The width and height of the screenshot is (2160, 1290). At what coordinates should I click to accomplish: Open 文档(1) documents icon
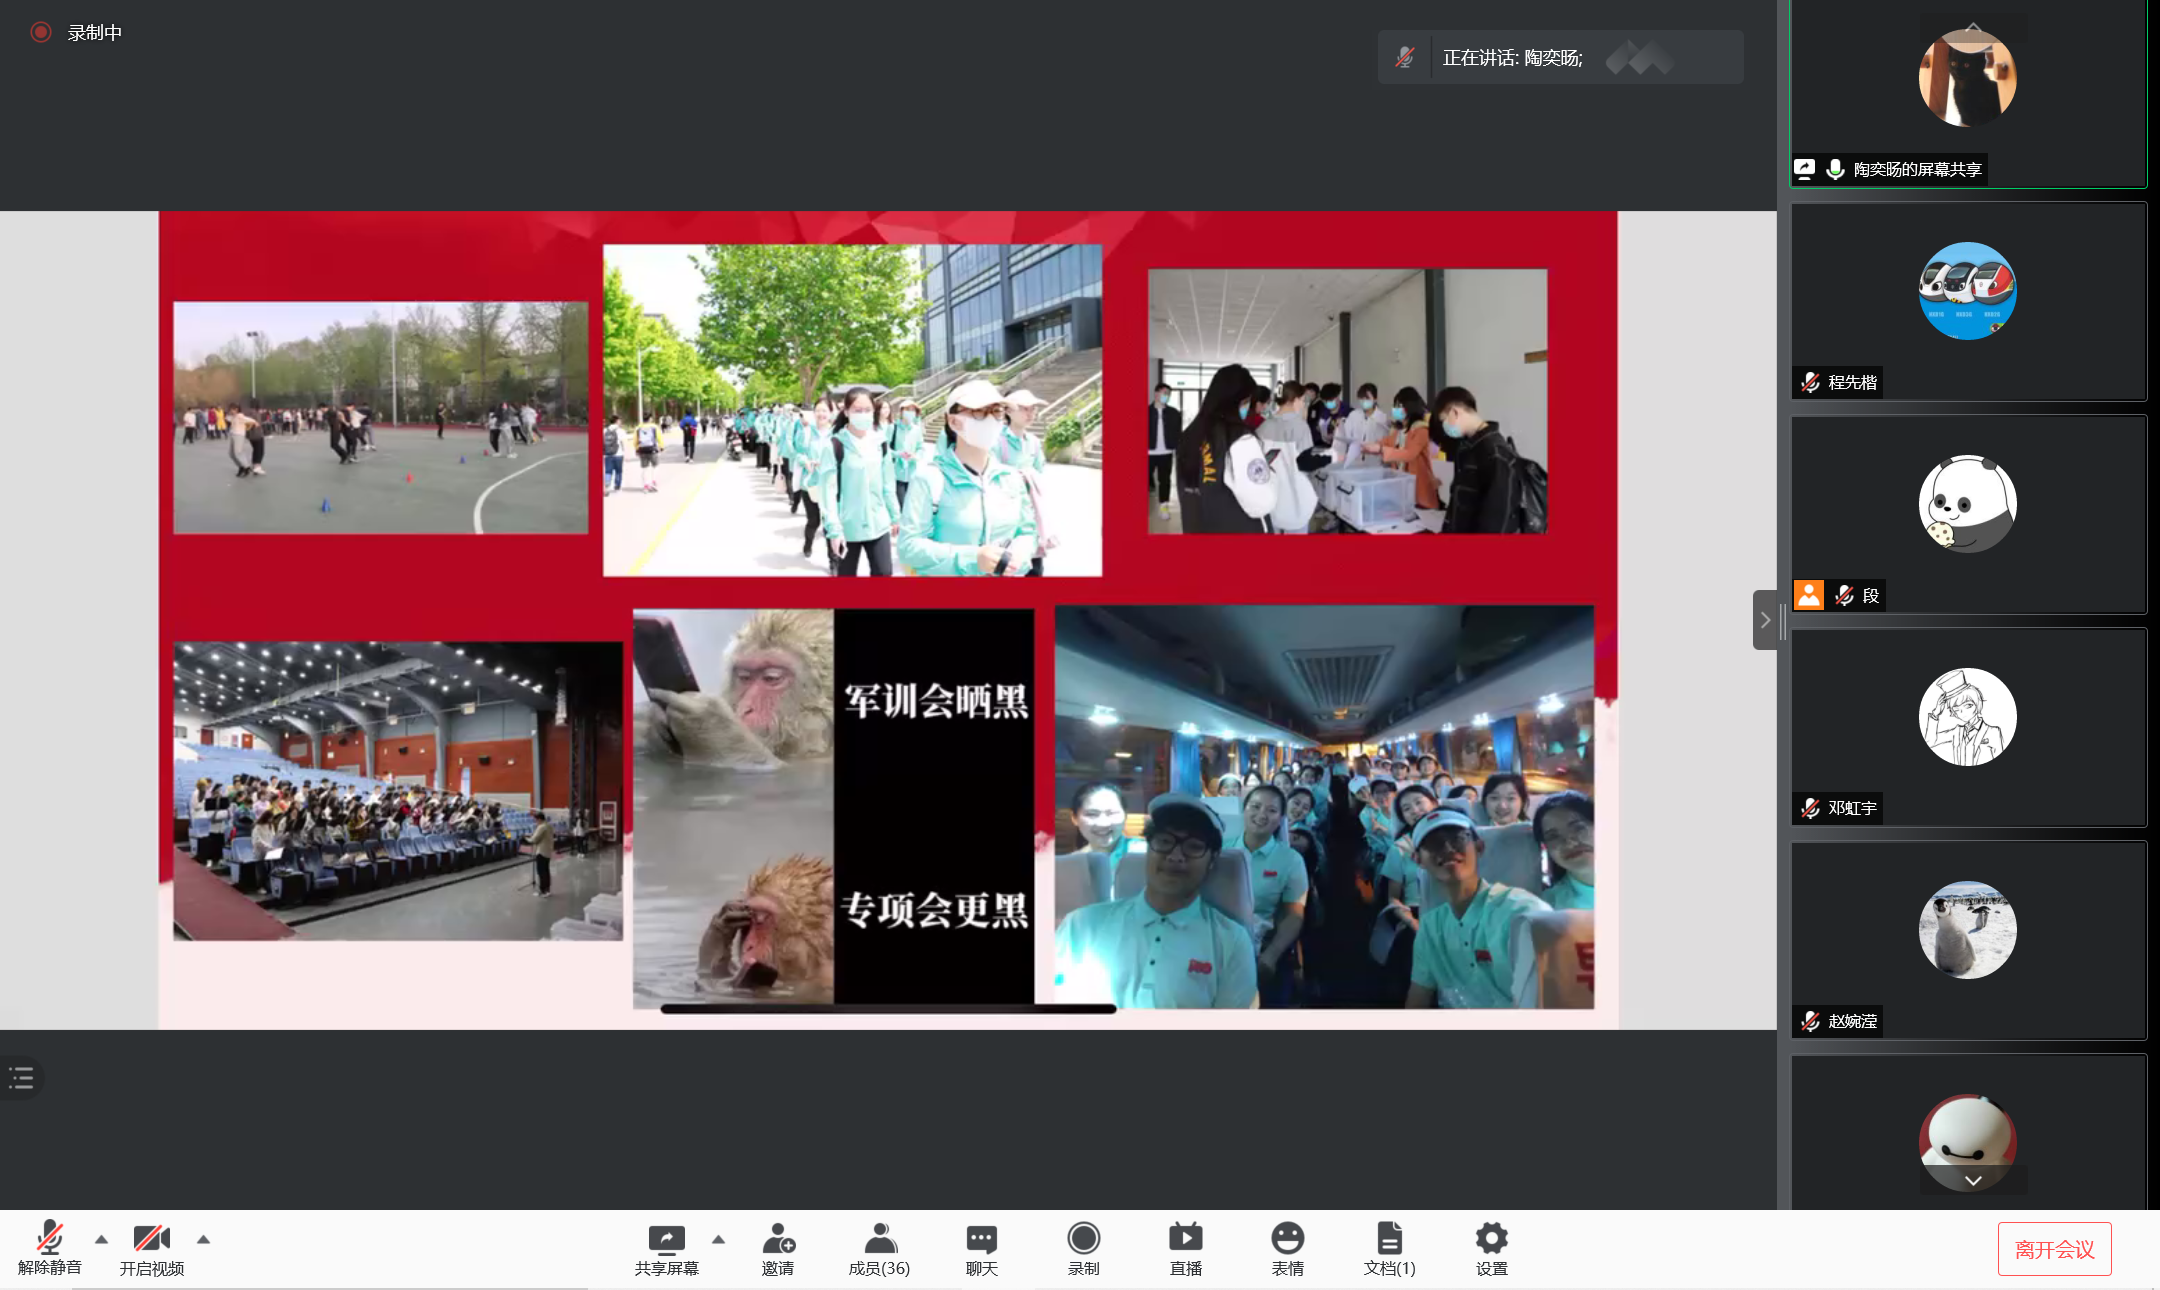[x=1389, y=1239]
